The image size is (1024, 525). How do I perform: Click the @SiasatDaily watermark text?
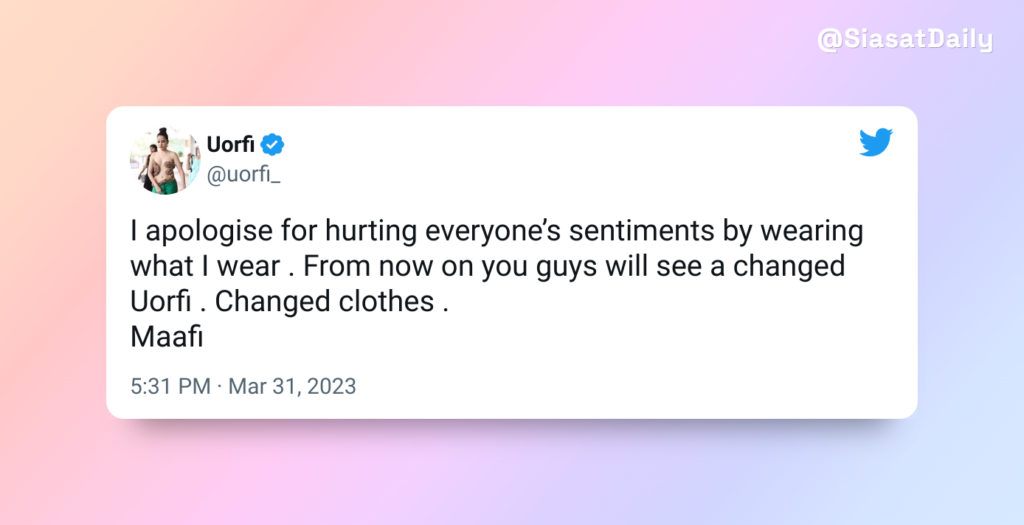click(905, 40)
